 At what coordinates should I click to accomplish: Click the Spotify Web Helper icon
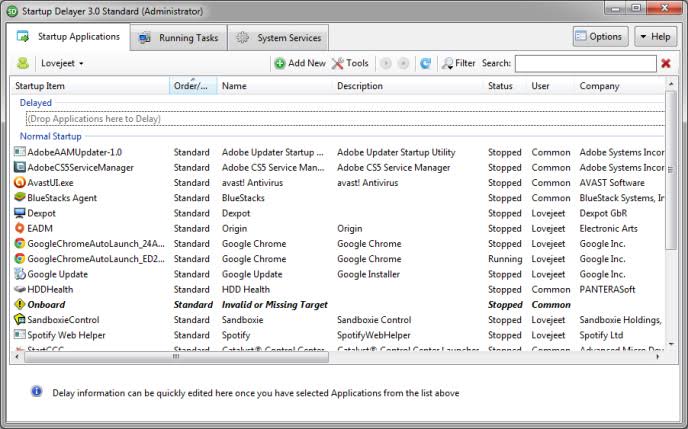(x=20, y=335)
